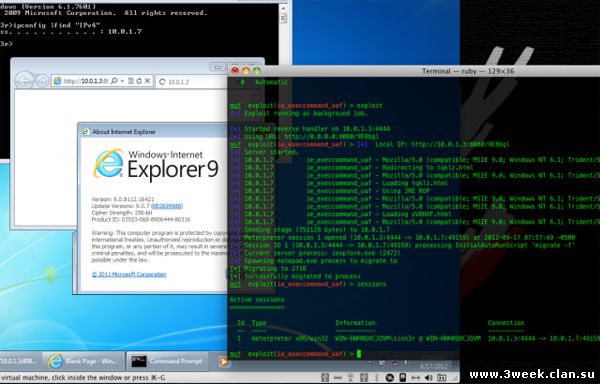600x384 pixels.
Task: Click the network arrows icon in VM status bar
Action: (x=415, y=377)
